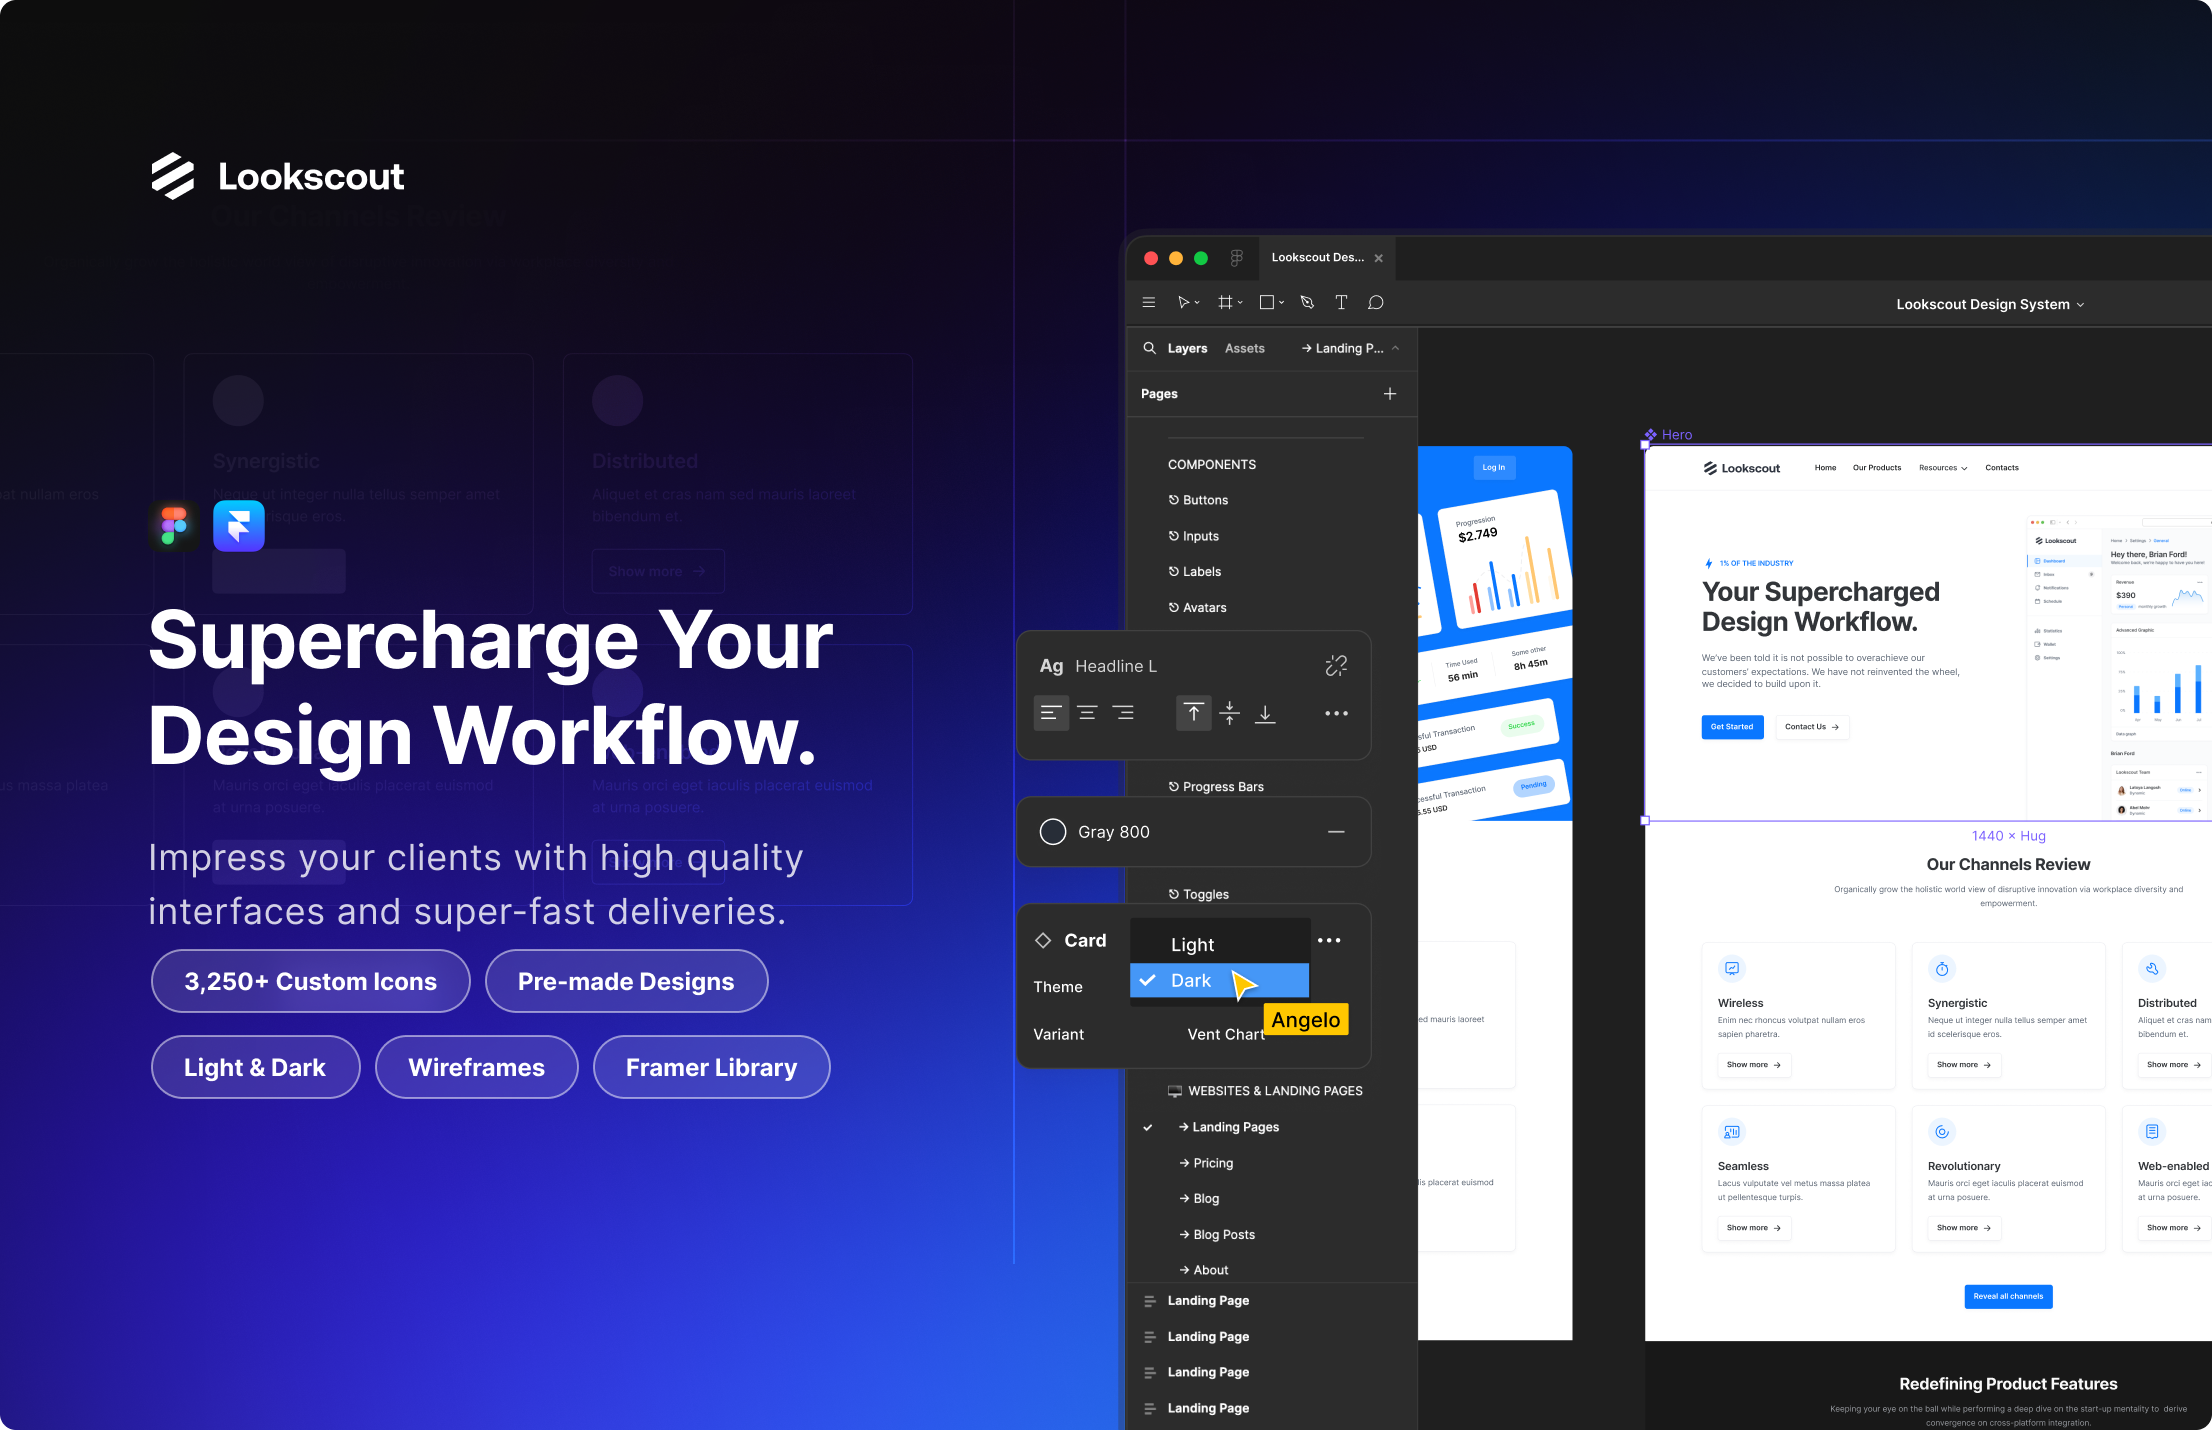Click Show more under Wireless card
Viewport: 2212px width, 1430px height.
coord(1754,1065)
